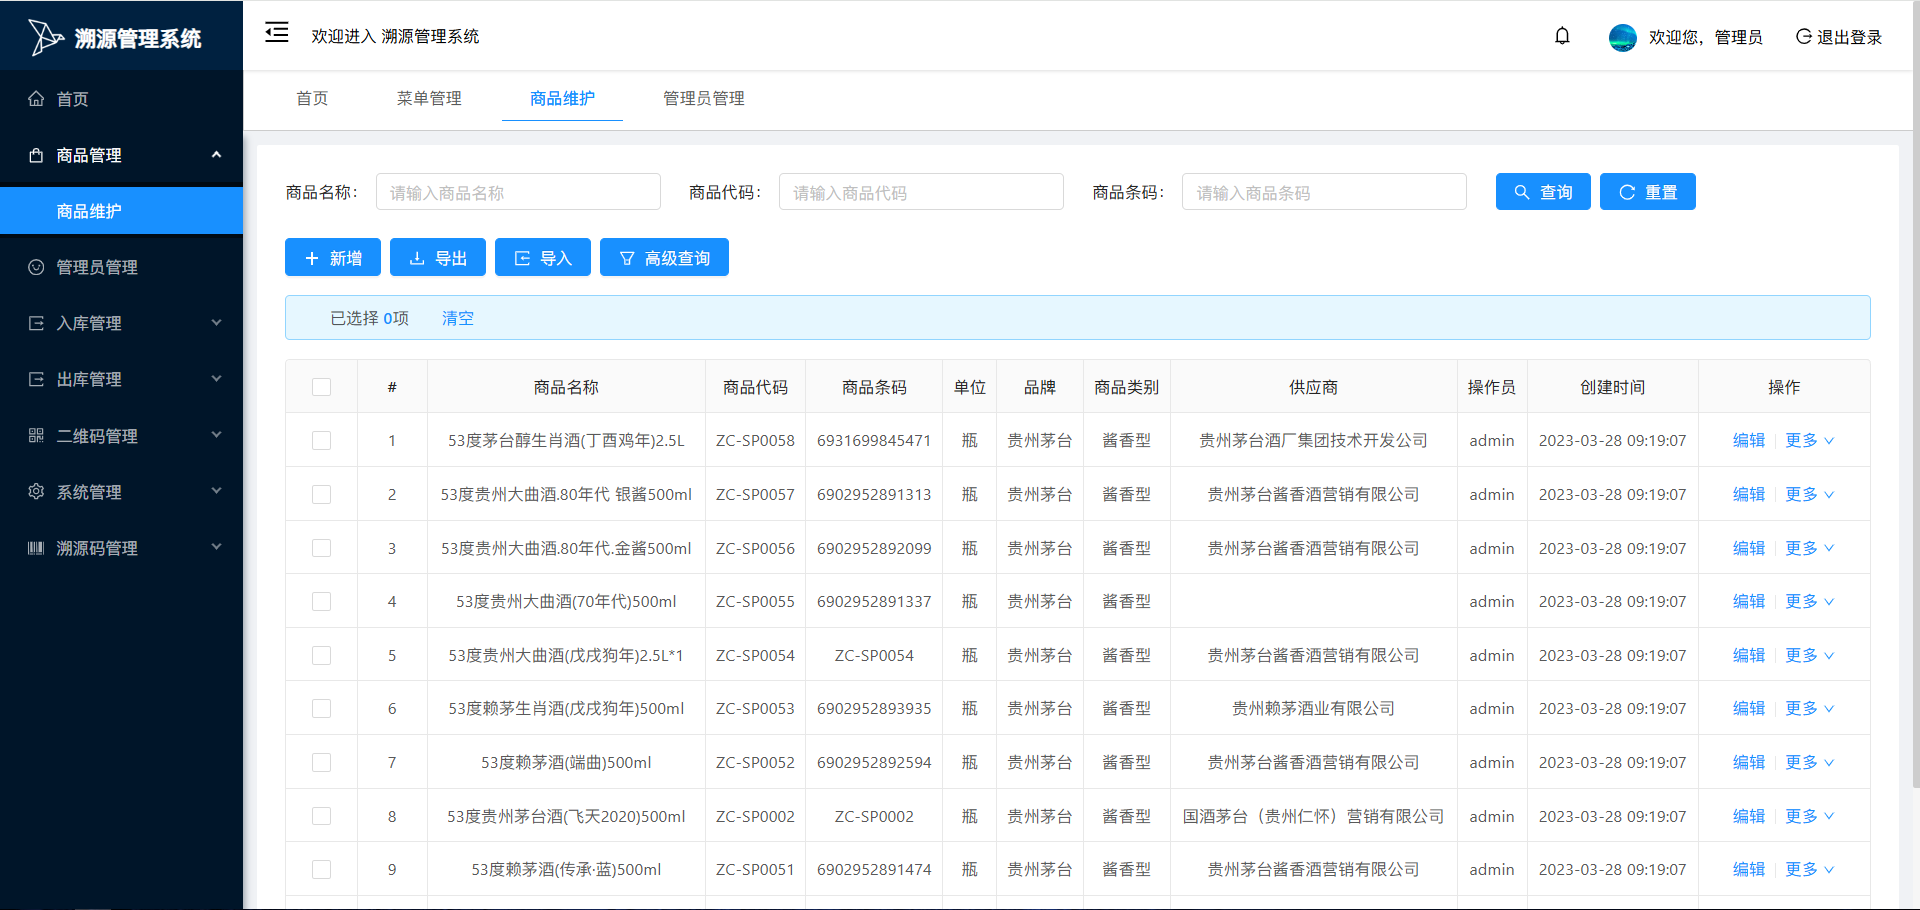Click the 溯源管理系统 logo icon
This screenshot has height=910, width=1920.
(45, 37)
